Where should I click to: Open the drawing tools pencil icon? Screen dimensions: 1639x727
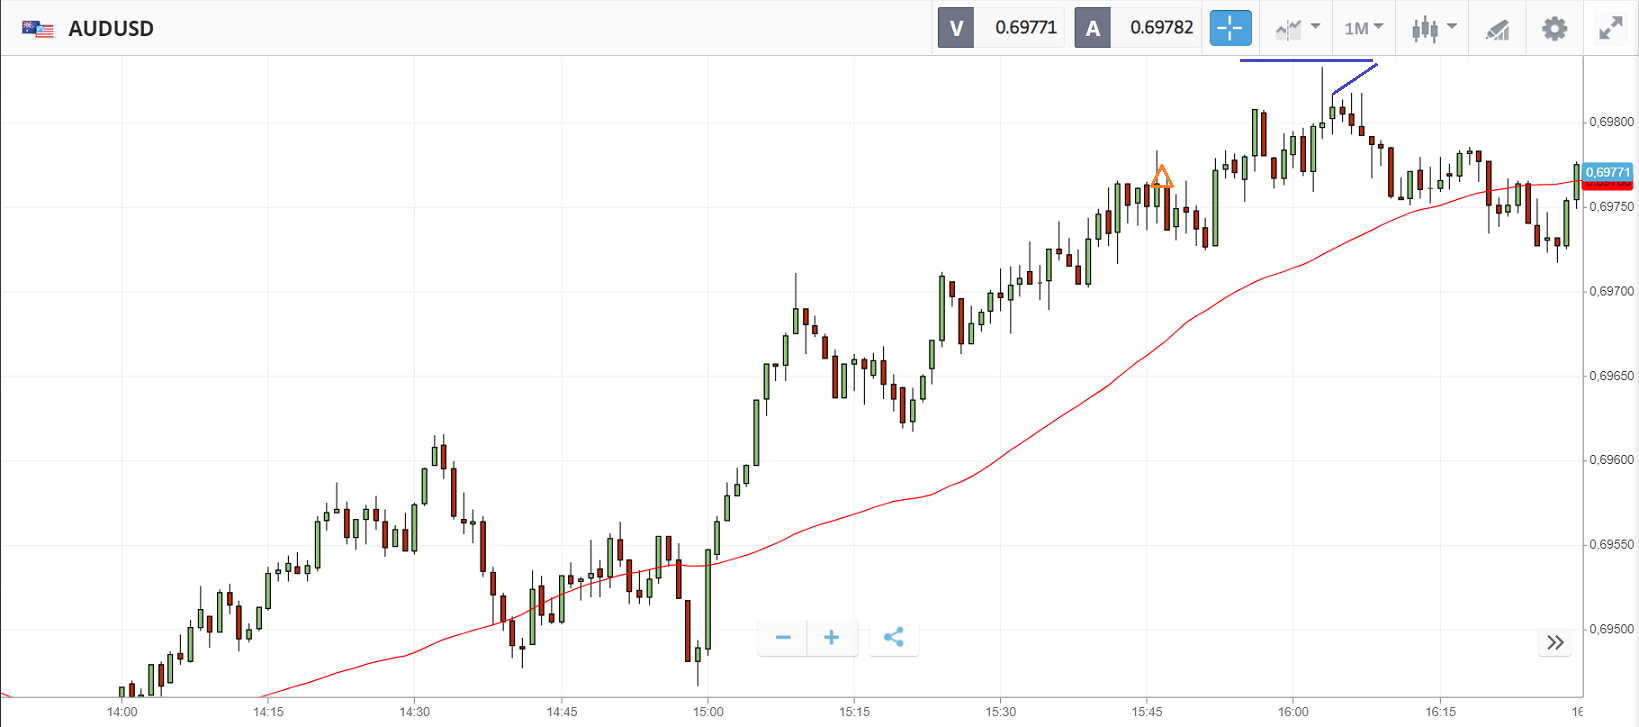1497,29
